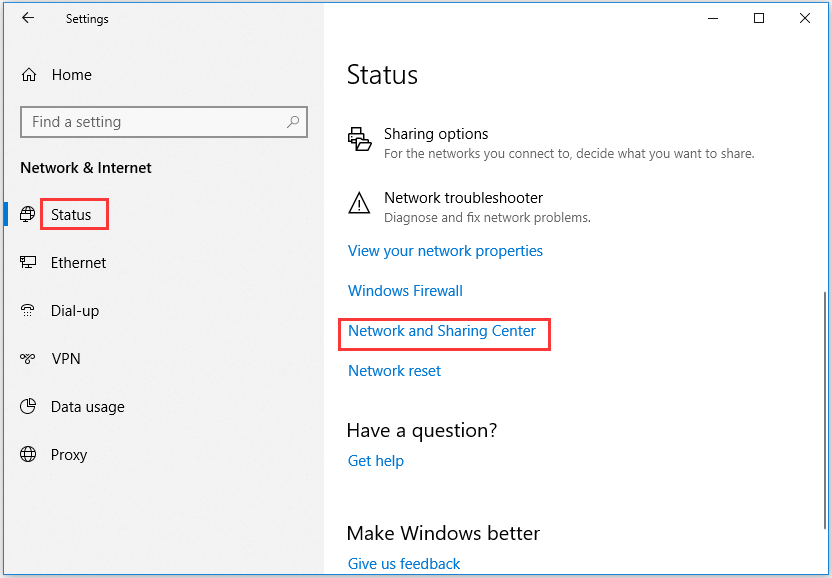832x578 pixels.
Task: Open the Ethernet section
Action: 79,263
